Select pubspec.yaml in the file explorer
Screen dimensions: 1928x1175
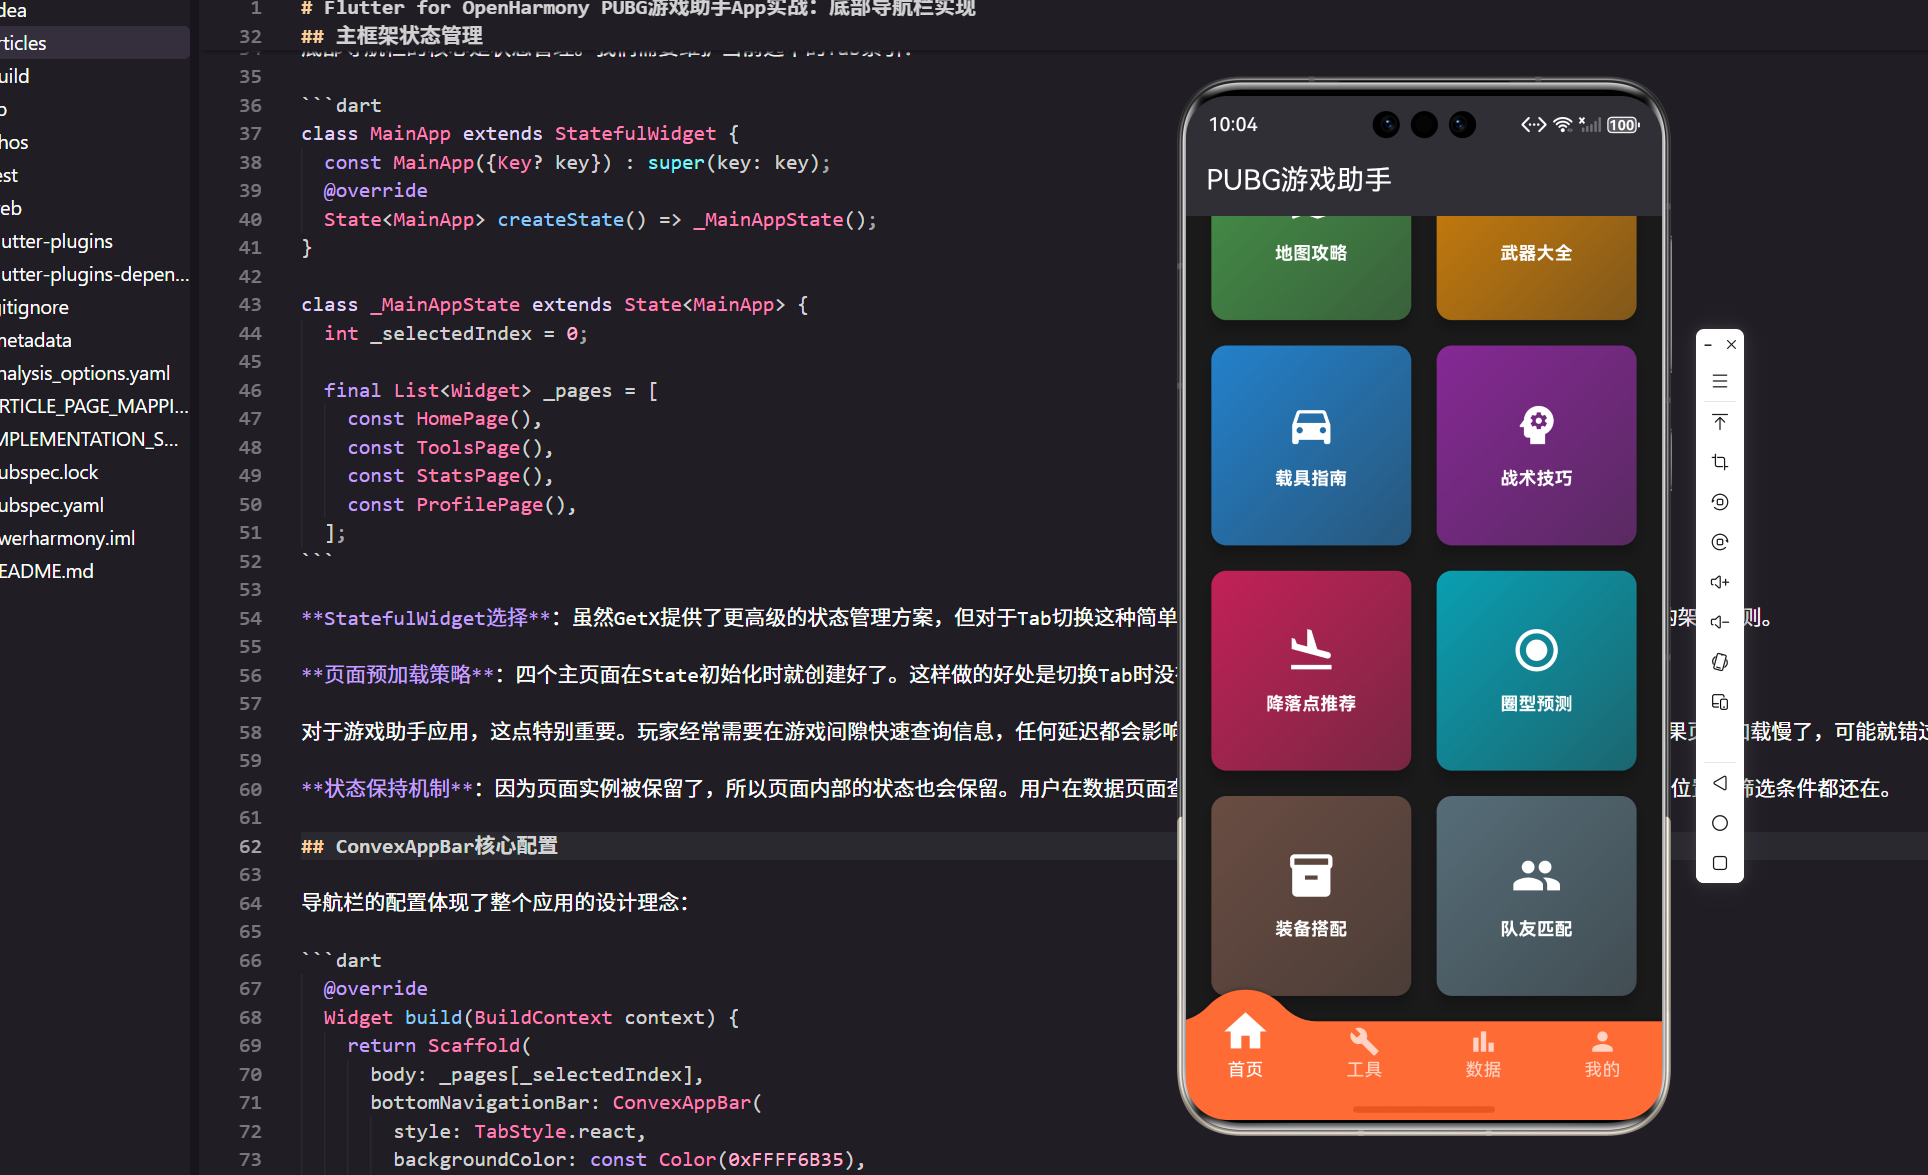click(52, 504)
